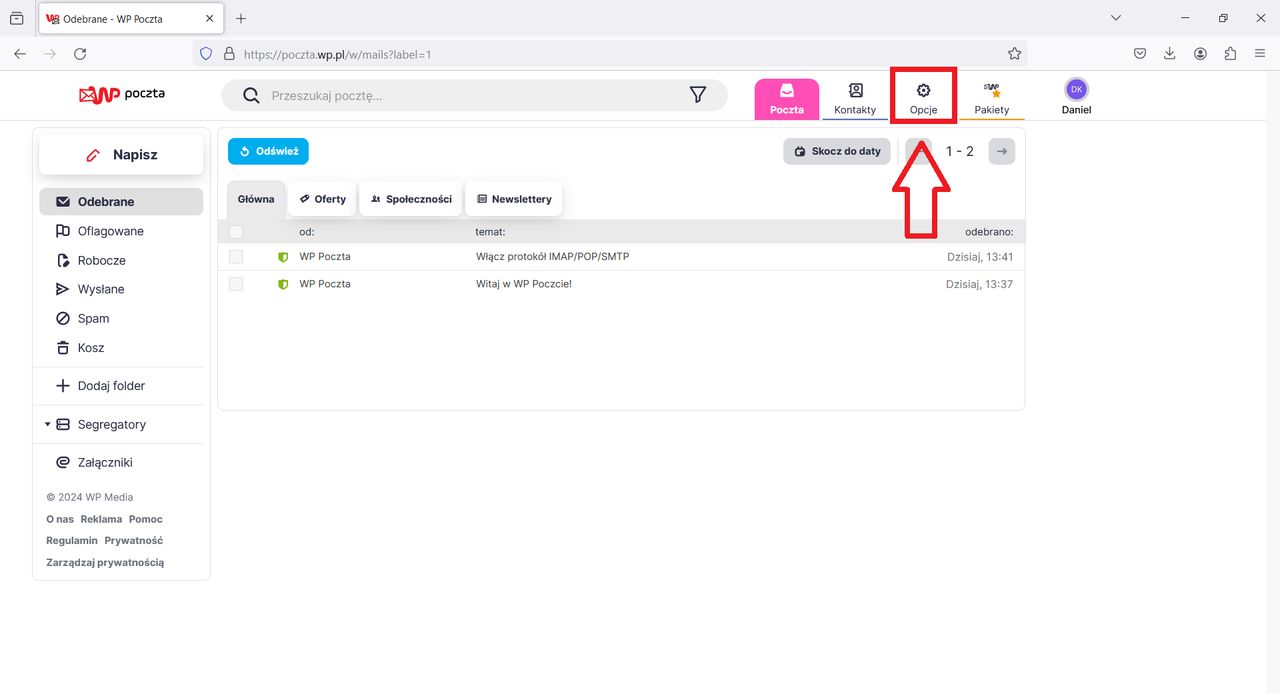The image size is (1280, 694).
Task: Open Pakiety packages section
Action: (x=992, y=99)
